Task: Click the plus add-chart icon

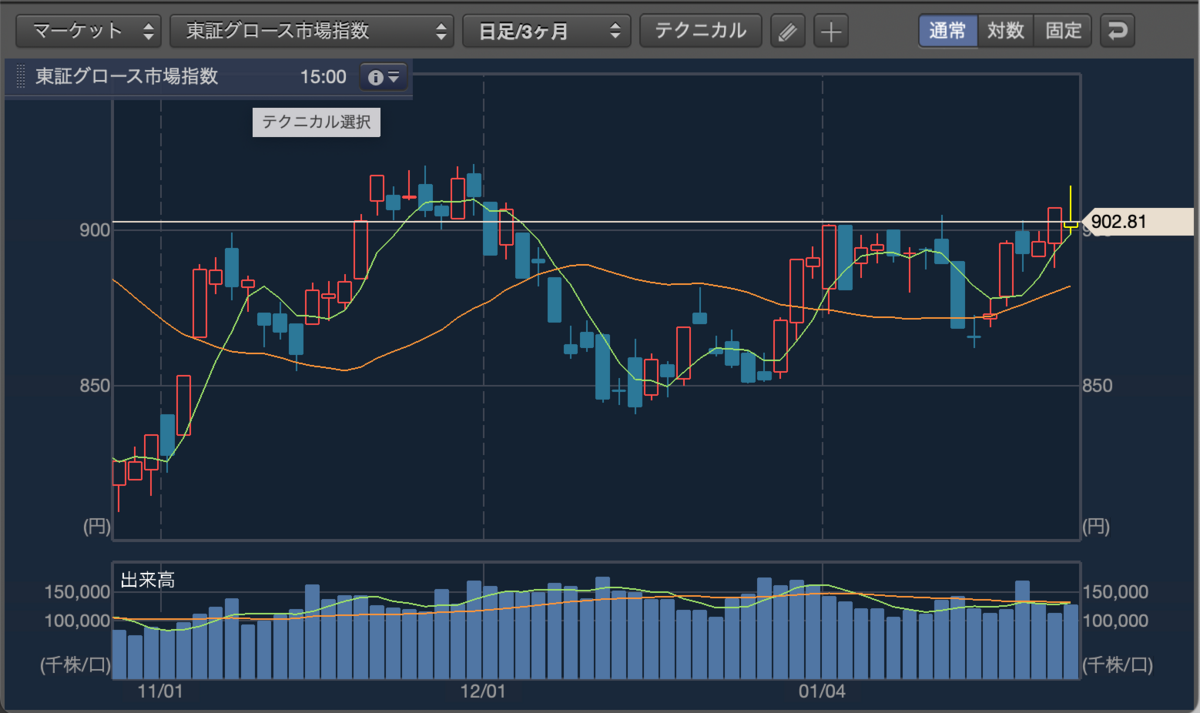Action: [x=830, y=31]
